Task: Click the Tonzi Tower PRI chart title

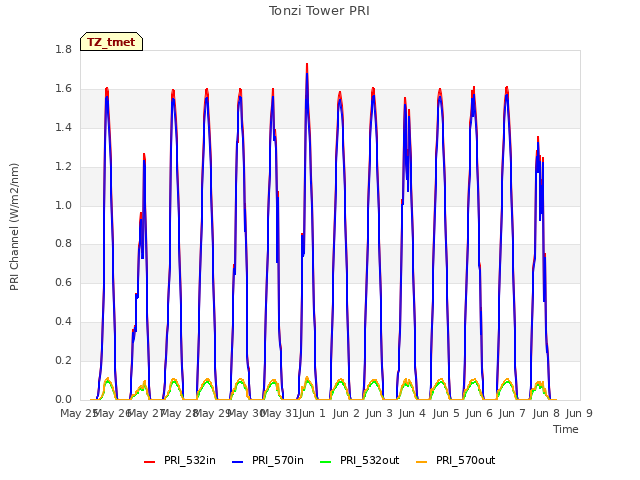Action: coord(319,11)
